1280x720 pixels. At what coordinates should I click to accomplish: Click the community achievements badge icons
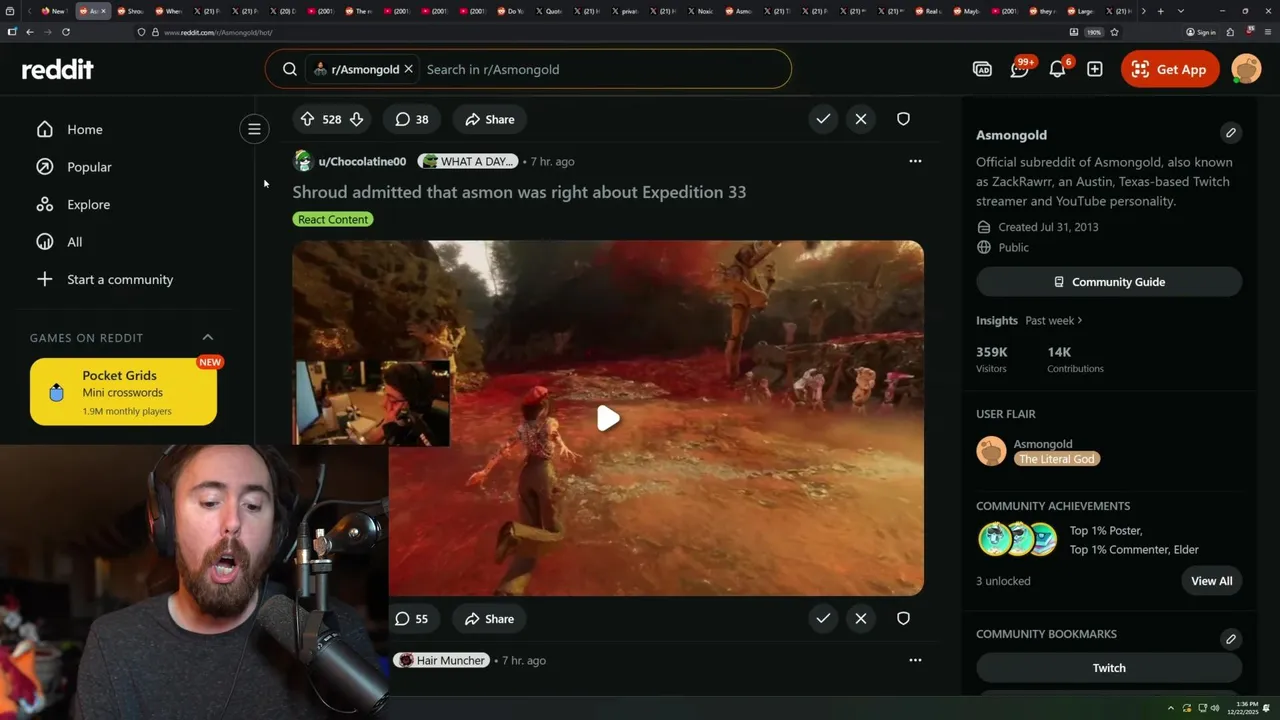point(1017,539)
